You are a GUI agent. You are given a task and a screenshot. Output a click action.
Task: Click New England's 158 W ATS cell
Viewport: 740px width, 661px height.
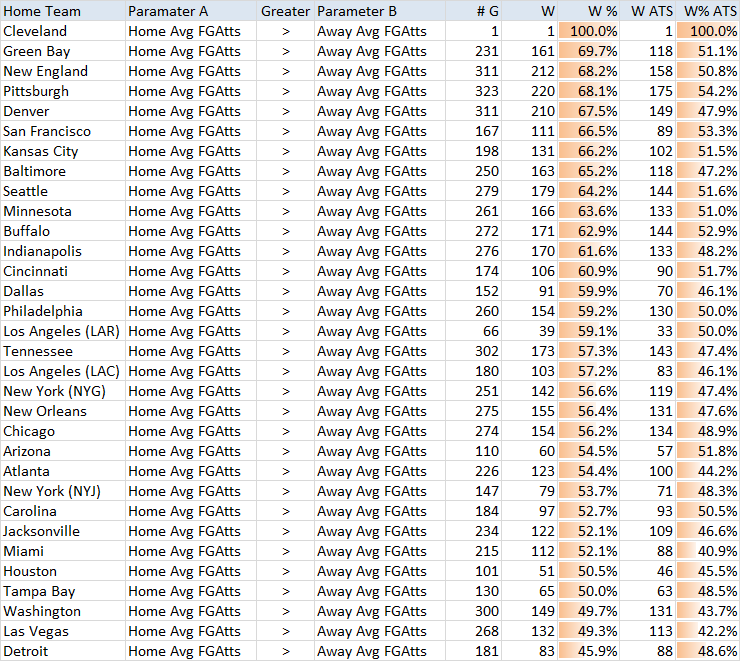[x=647, y=71]
